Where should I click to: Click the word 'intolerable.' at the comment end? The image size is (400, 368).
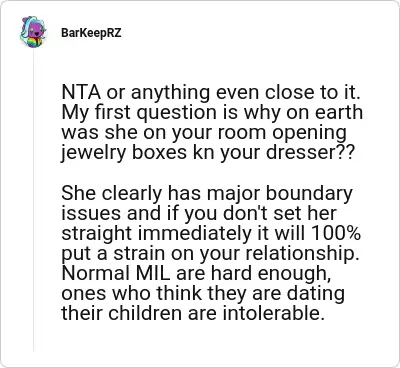[273, 313]
